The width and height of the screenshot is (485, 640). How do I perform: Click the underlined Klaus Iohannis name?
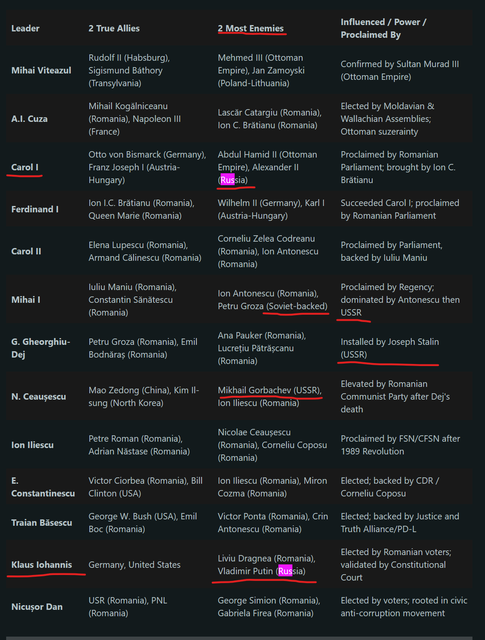[x=42, y=565]
